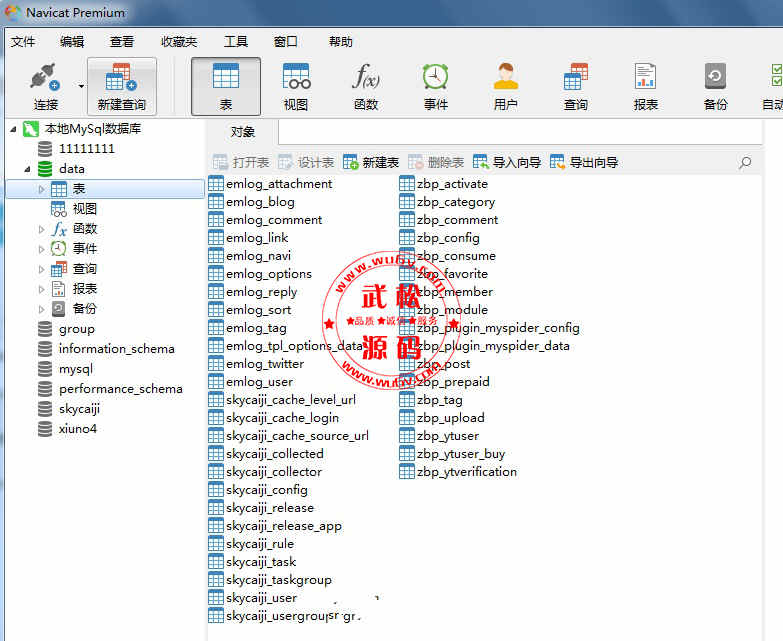
Task: Select the Report (报表) toolbar icon
Action: pyautogui.click(x=645, y=86)
